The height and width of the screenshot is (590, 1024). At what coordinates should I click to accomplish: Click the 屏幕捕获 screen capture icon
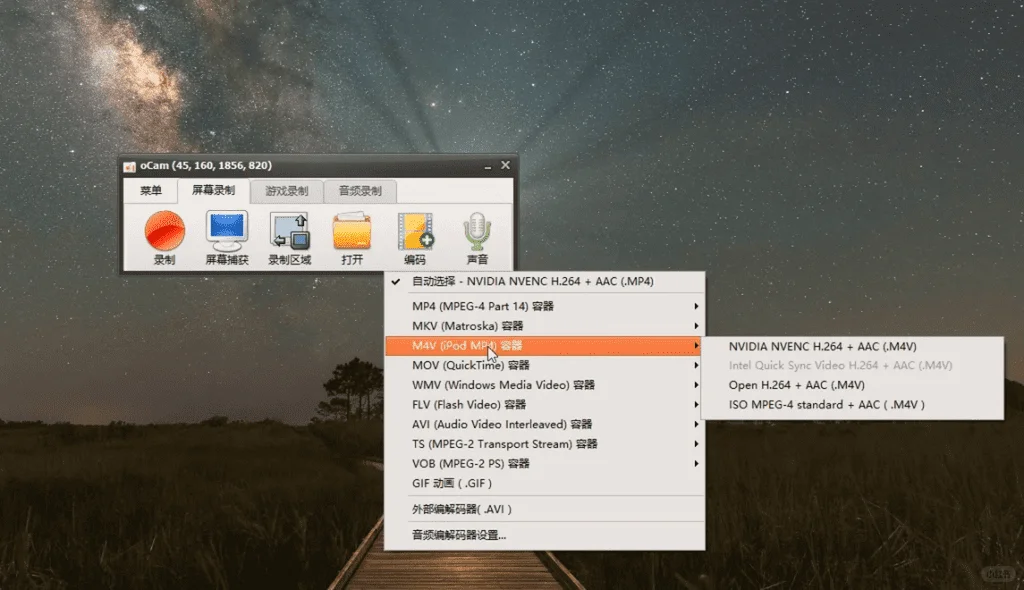click(225, 235)
